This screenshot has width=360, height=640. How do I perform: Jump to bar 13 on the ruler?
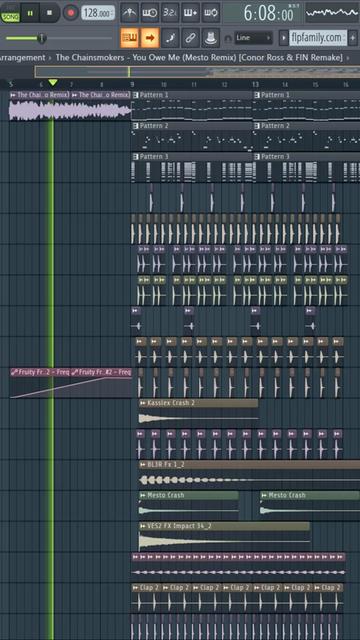255,84
